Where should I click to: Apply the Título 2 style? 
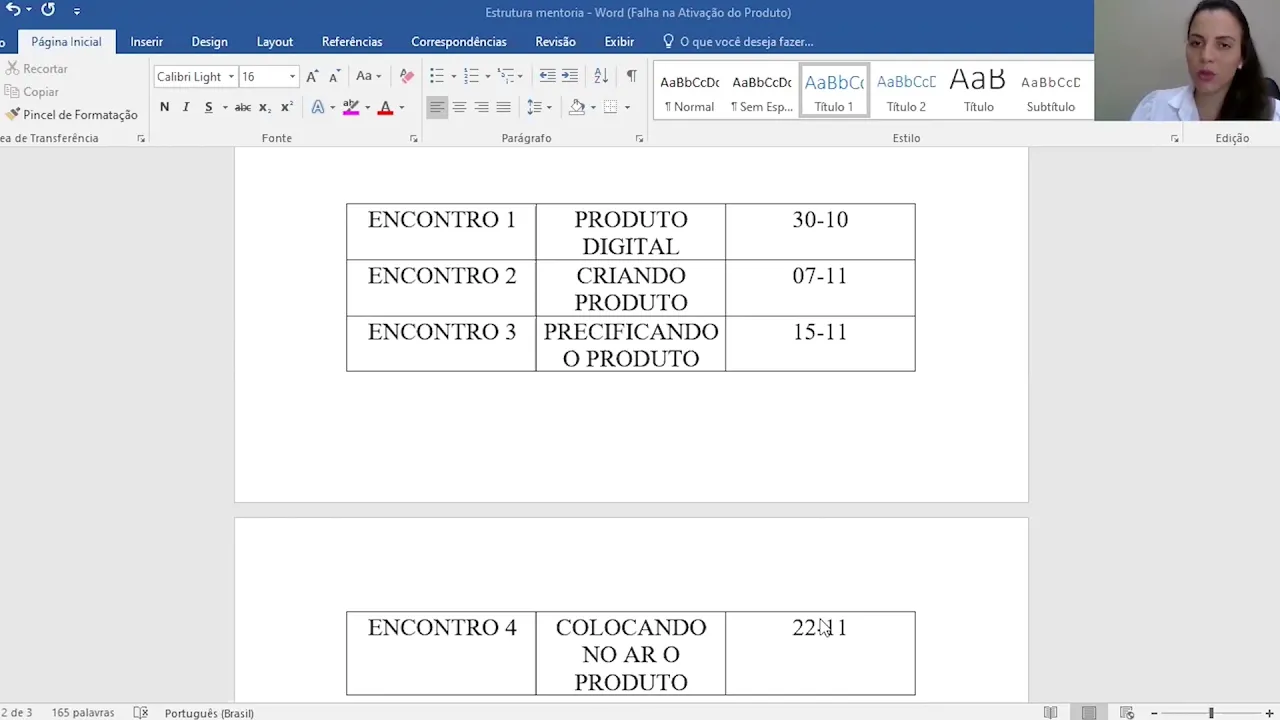[x=906, y=91]
